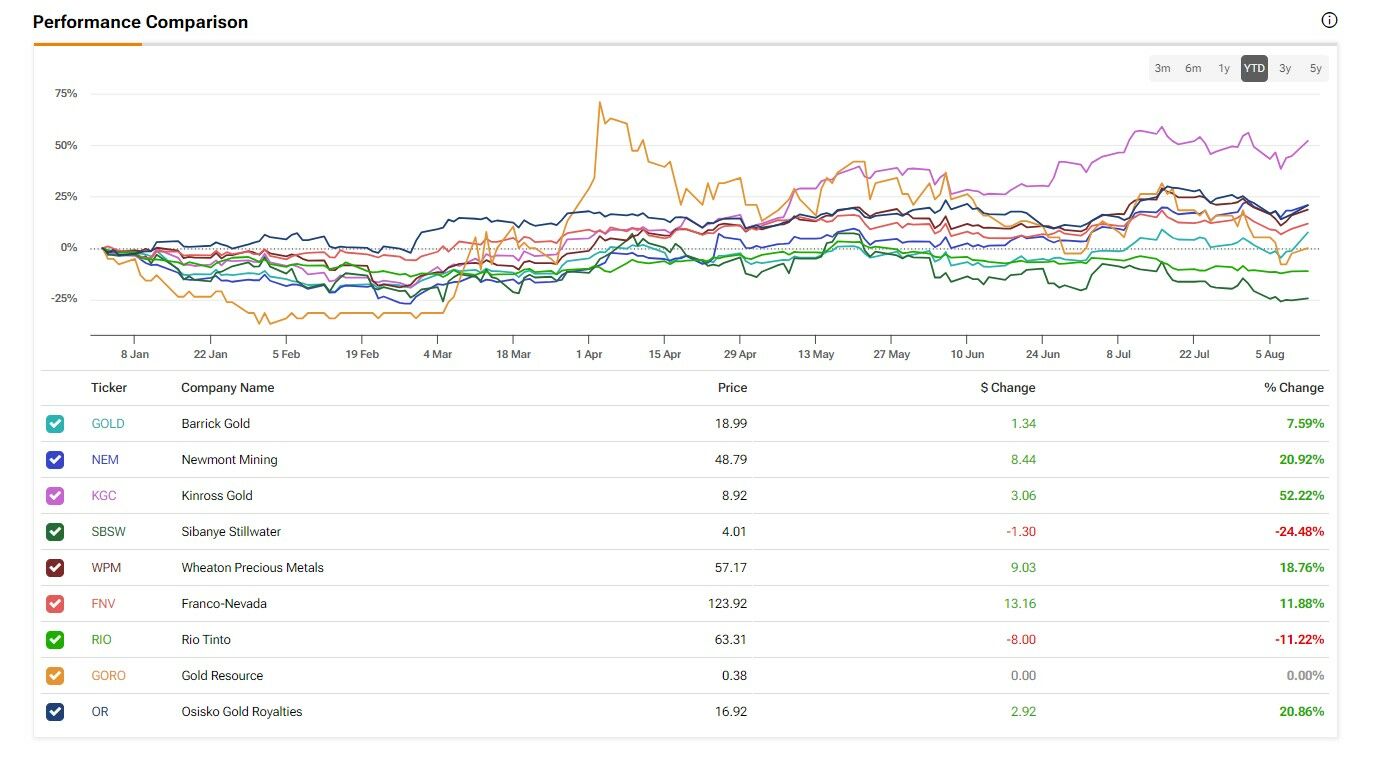The height and width of the screenshot is (772, 1379).
Task: Click the info icon beside Performance Comparison
Action: pyautogui.click(x=1329, y=20)
